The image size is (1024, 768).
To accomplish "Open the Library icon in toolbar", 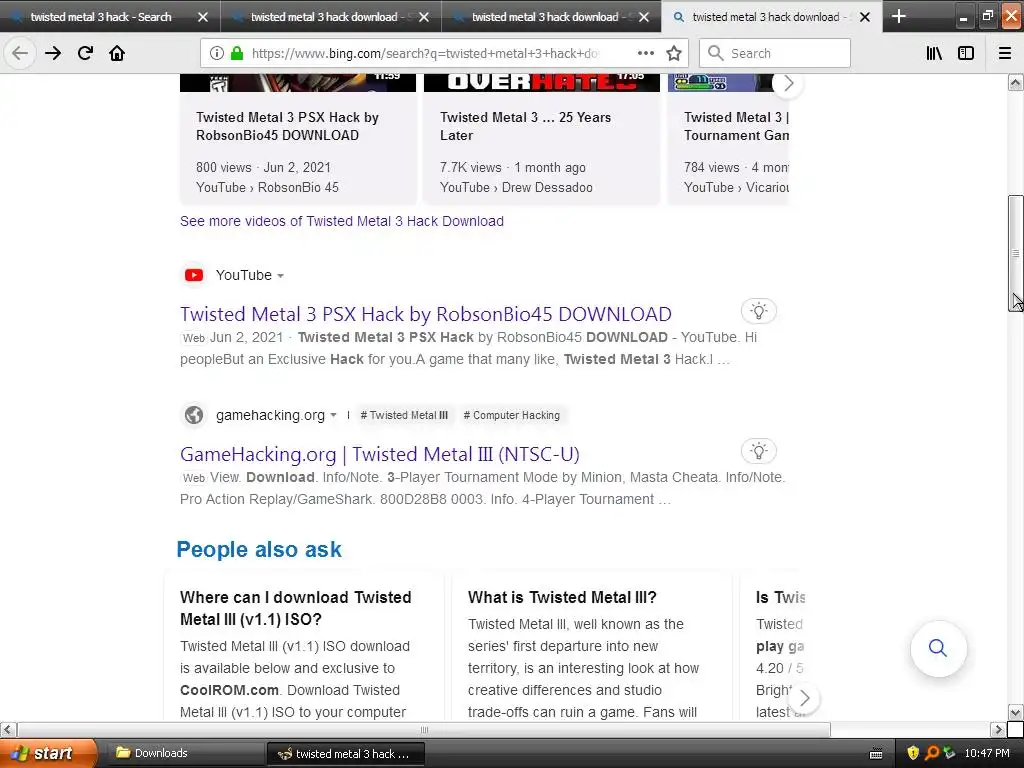I will tap(934, 54).
